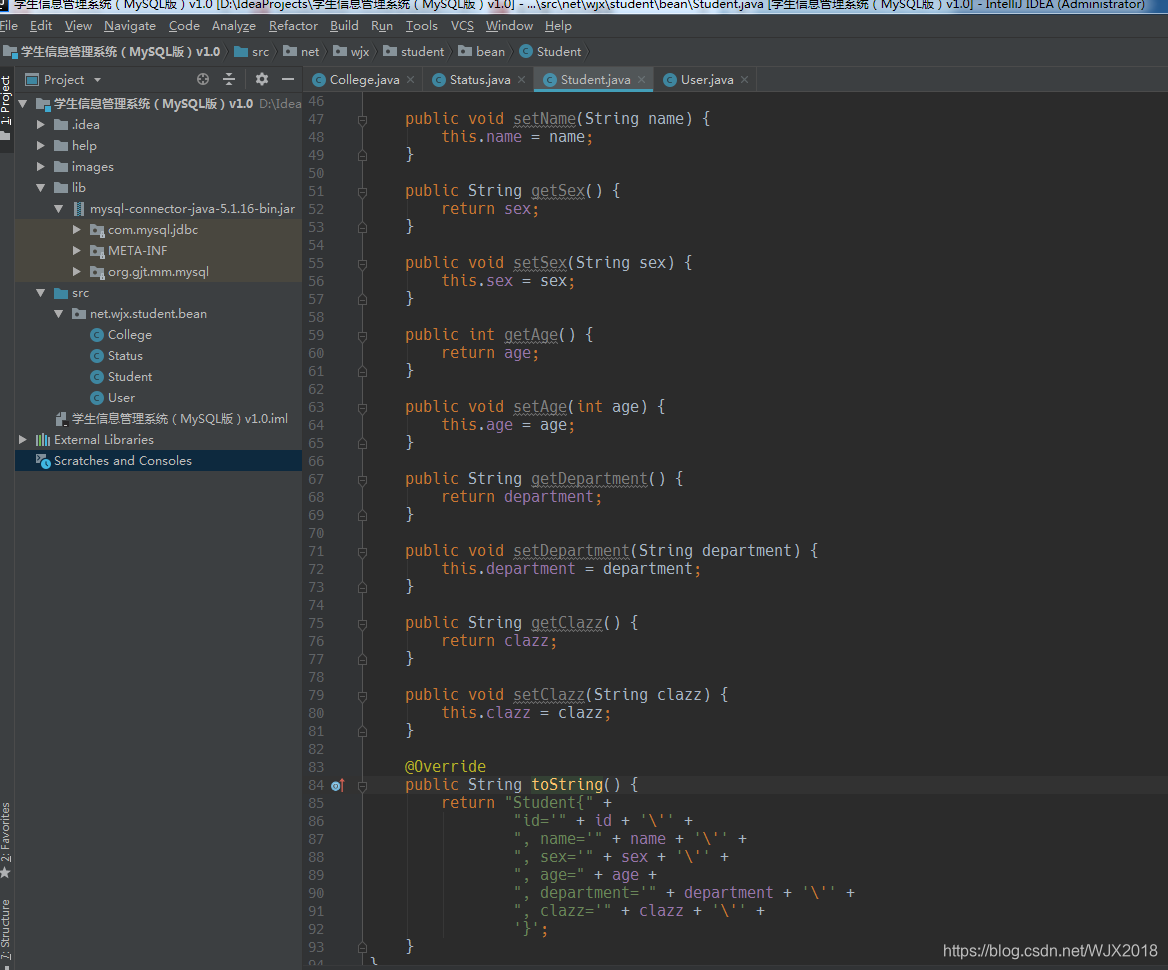Click the External Libraries icon
This screenshot has height=970, width=1168.
[x=43, y=440]
